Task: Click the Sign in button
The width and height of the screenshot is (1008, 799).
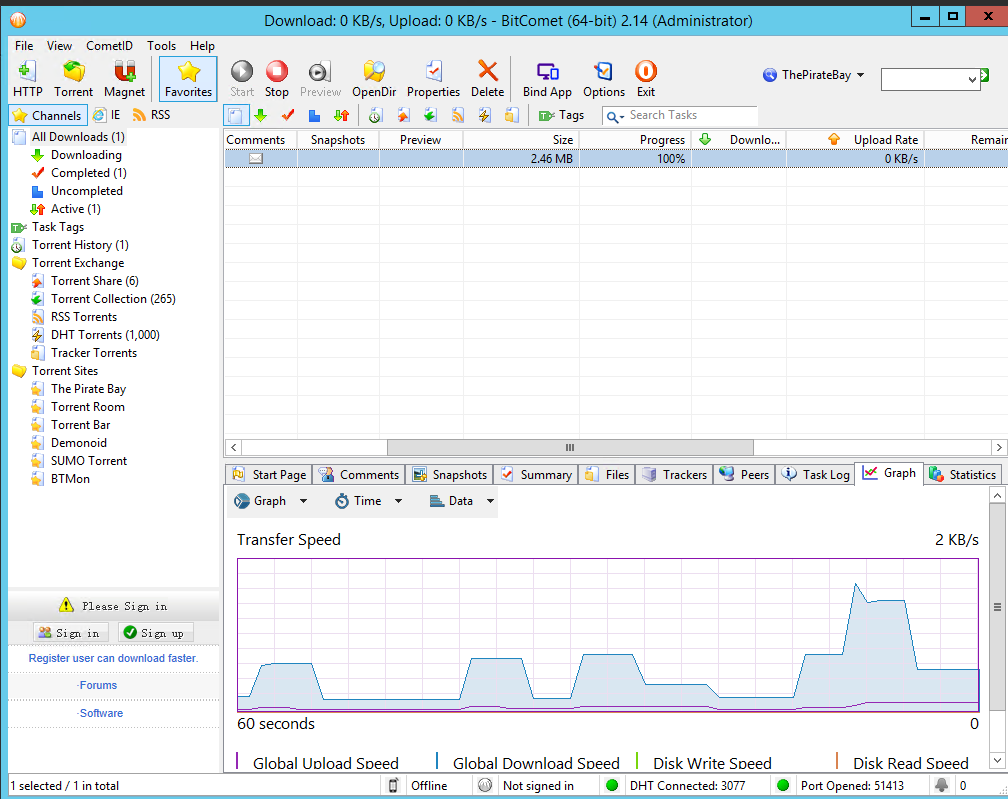Action: (71, 633)
